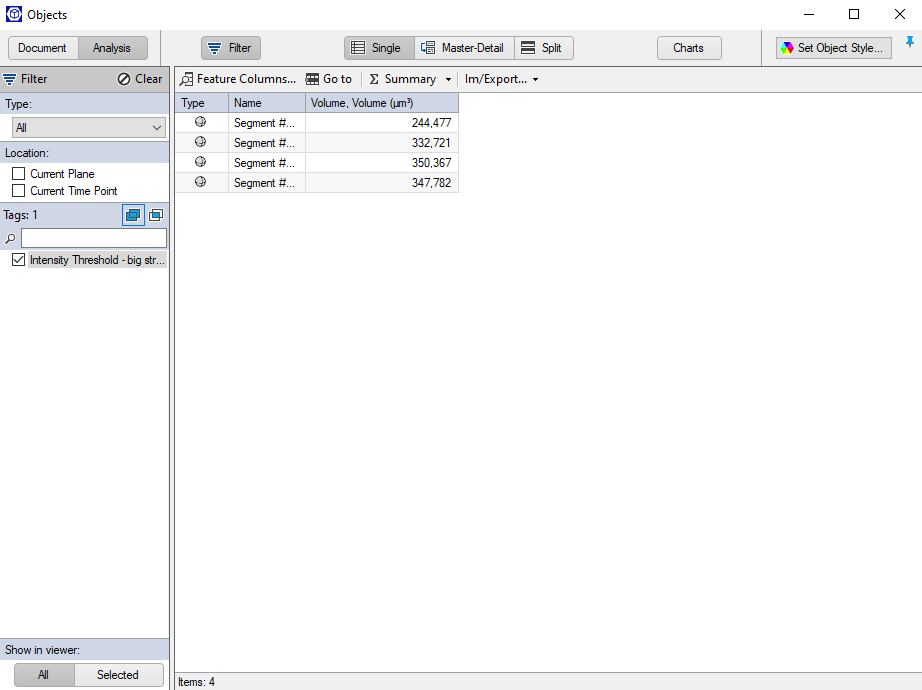Image resolution: width=922 pixels, height=690 pixels.
Task: Enable the Current Plane checkbox
Action: (x=17, y=173)
